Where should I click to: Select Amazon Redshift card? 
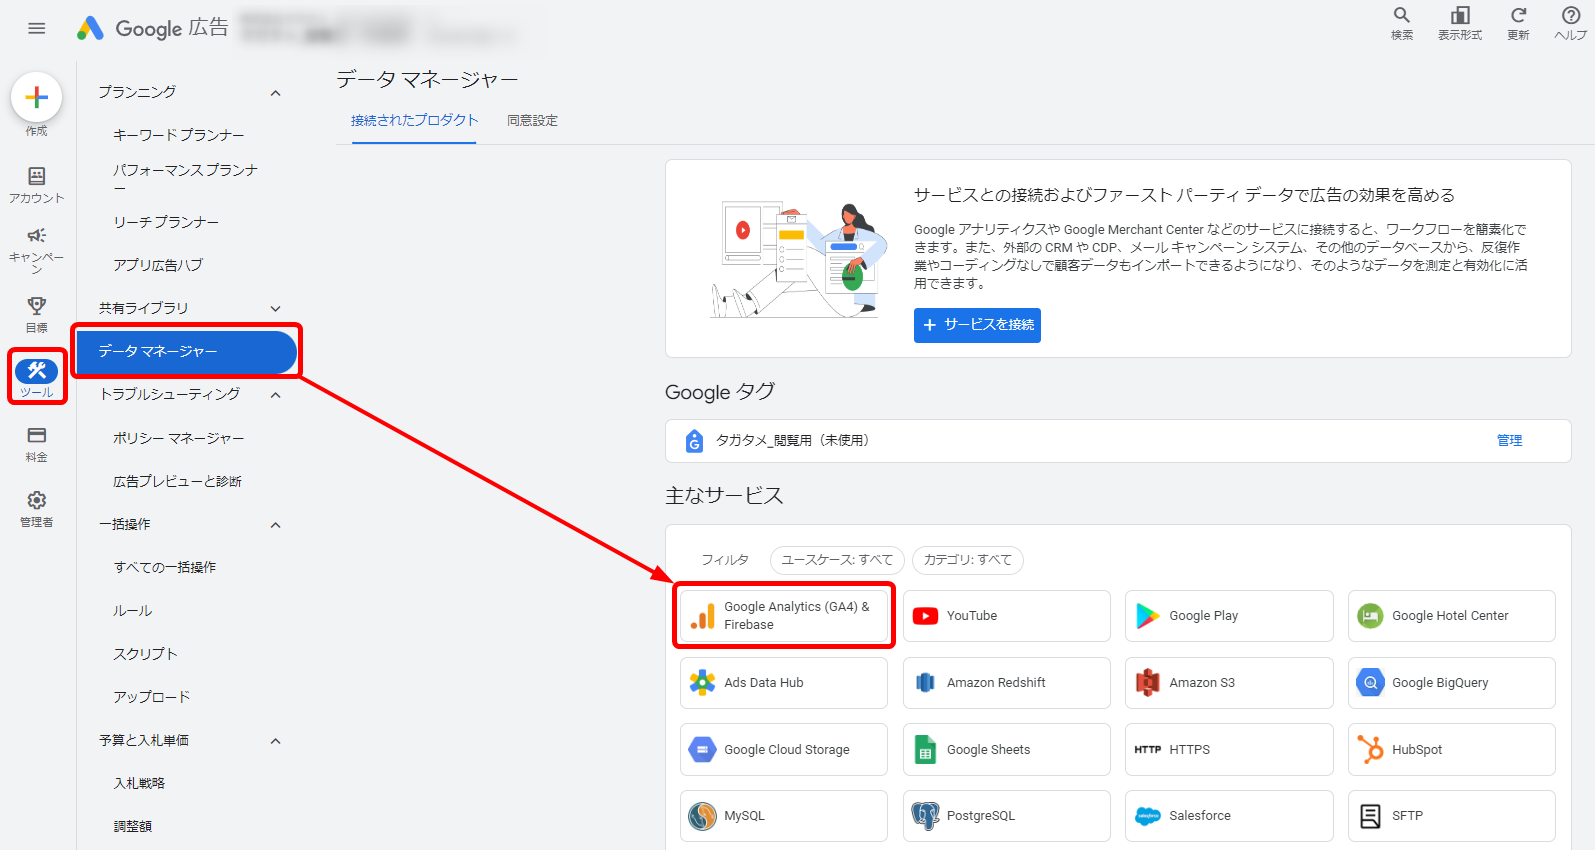coord(1007,683)
